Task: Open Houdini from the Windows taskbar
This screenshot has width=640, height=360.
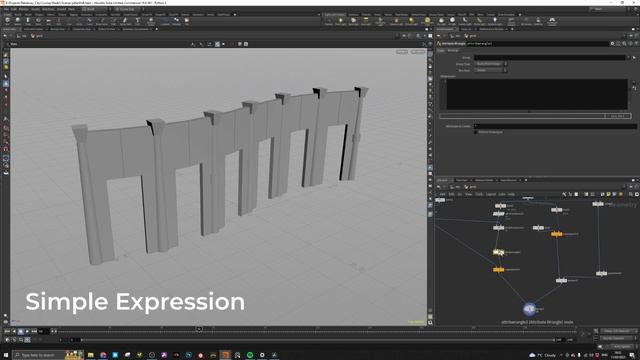Action: point(225,355)
